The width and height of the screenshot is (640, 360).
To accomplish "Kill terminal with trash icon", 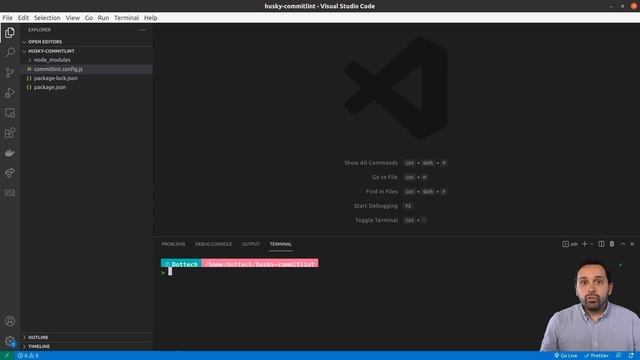I will coord(612,244).
